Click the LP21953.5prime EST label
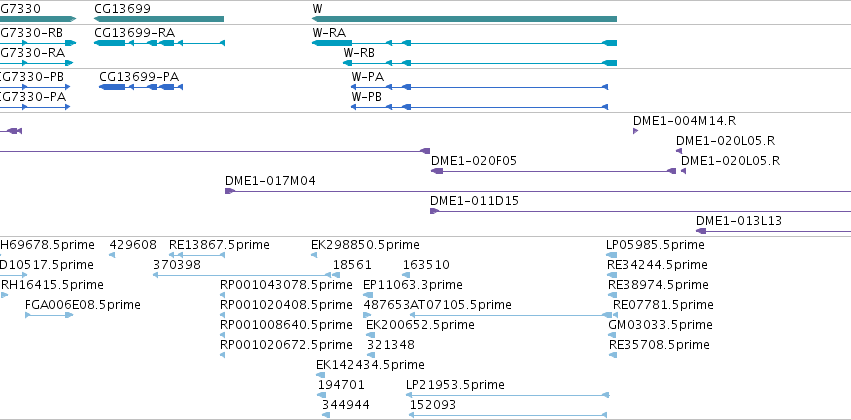The height and width of the screenshot is (420, 851). 455,385
